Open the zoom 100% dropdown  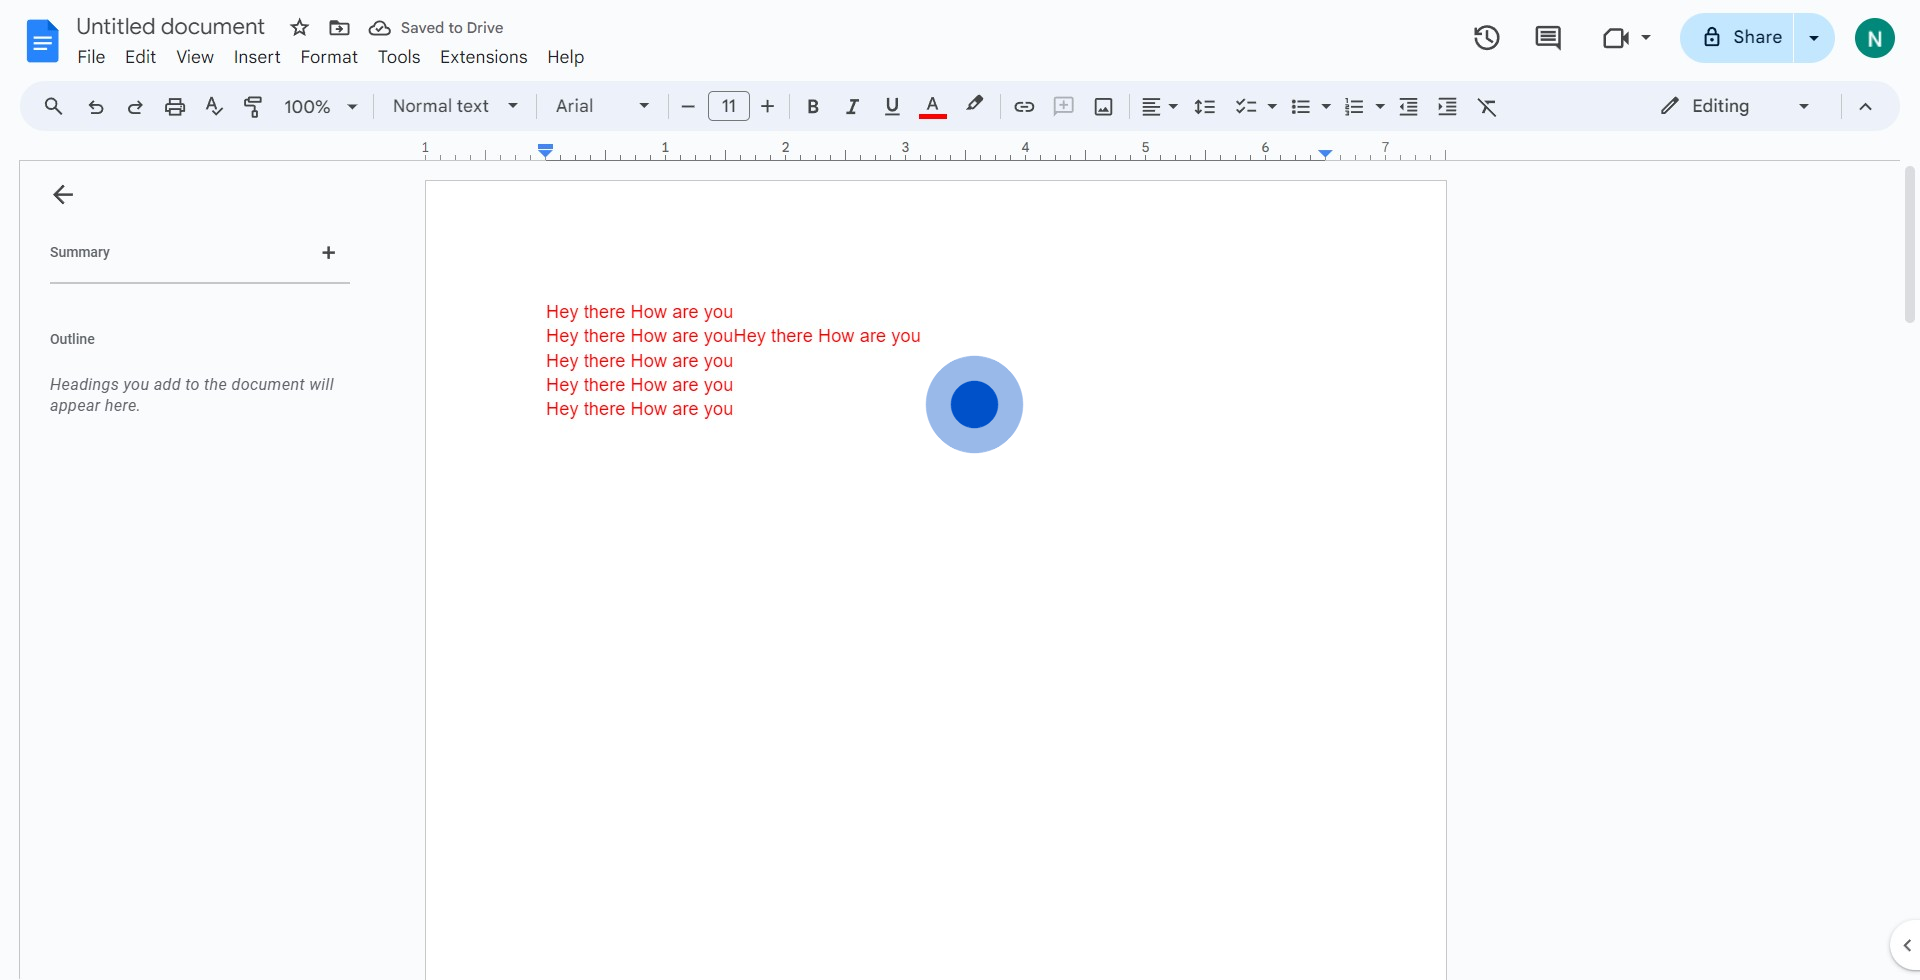point(320,106)
